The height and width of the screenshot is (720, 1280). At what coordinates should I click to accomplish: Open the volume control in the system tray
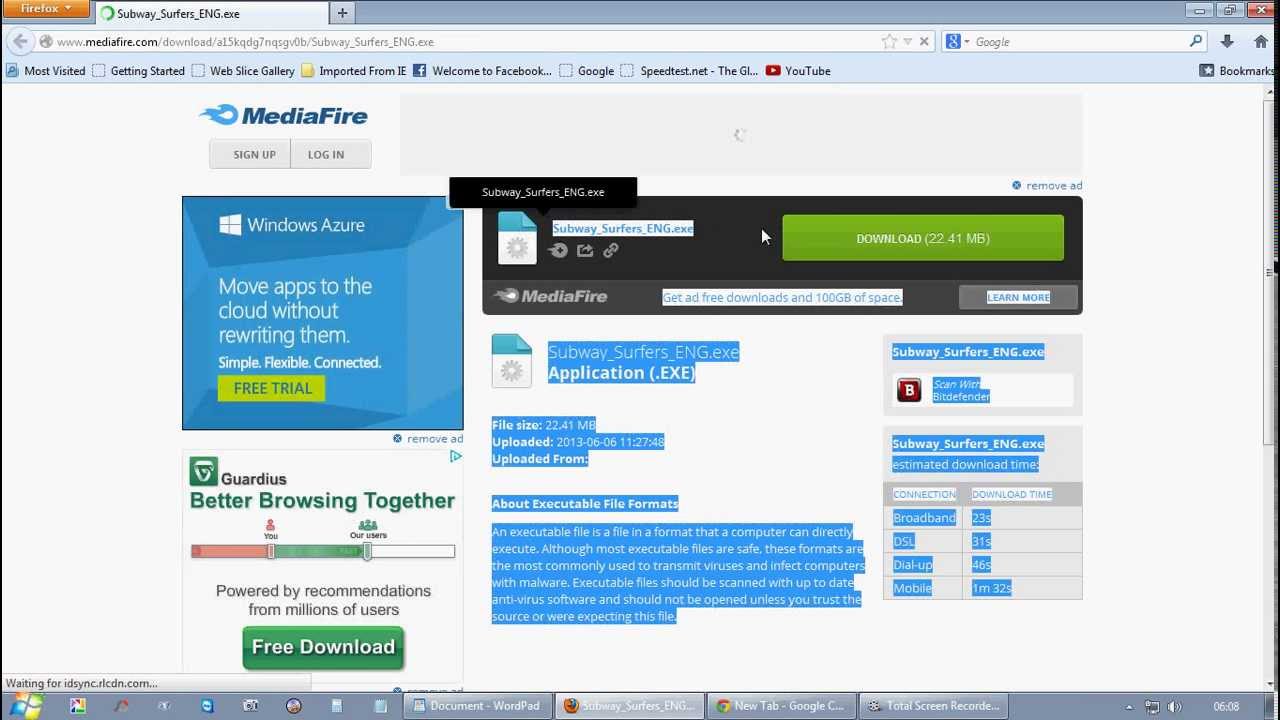click(1174, 707)
